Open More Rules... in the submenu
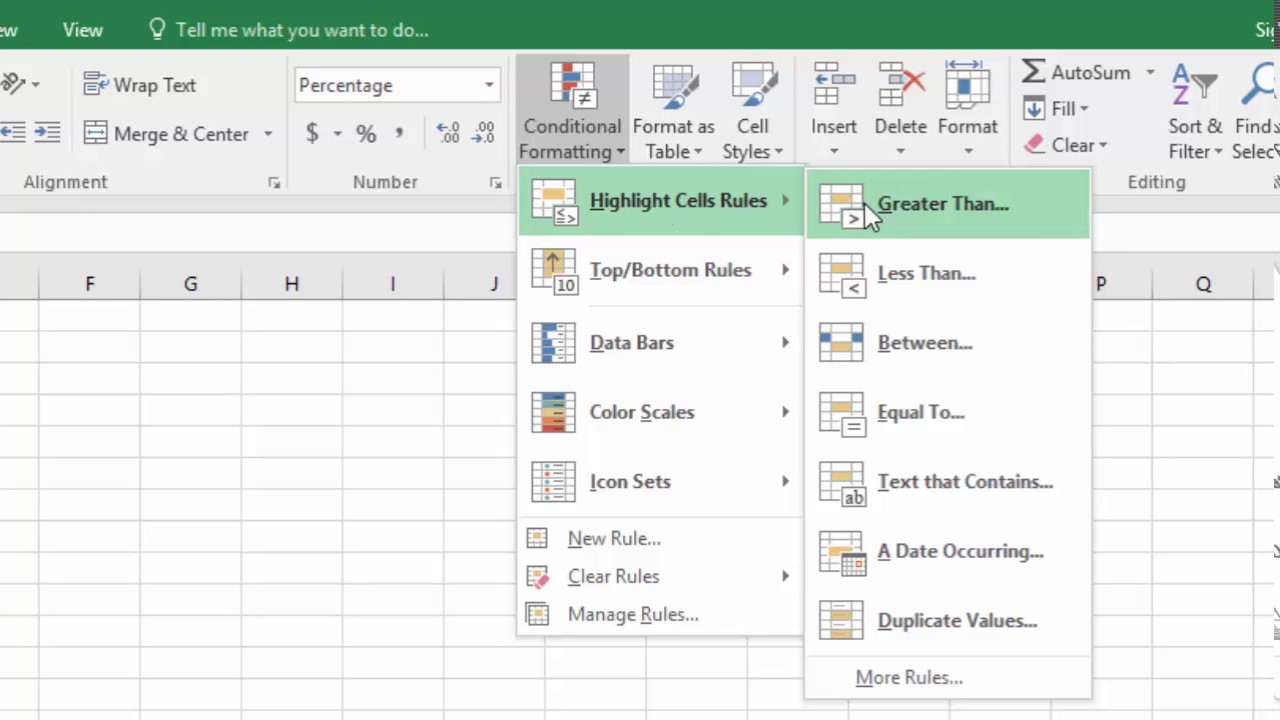This screenshot has width=1280, height=720. (x=948, y=678)
